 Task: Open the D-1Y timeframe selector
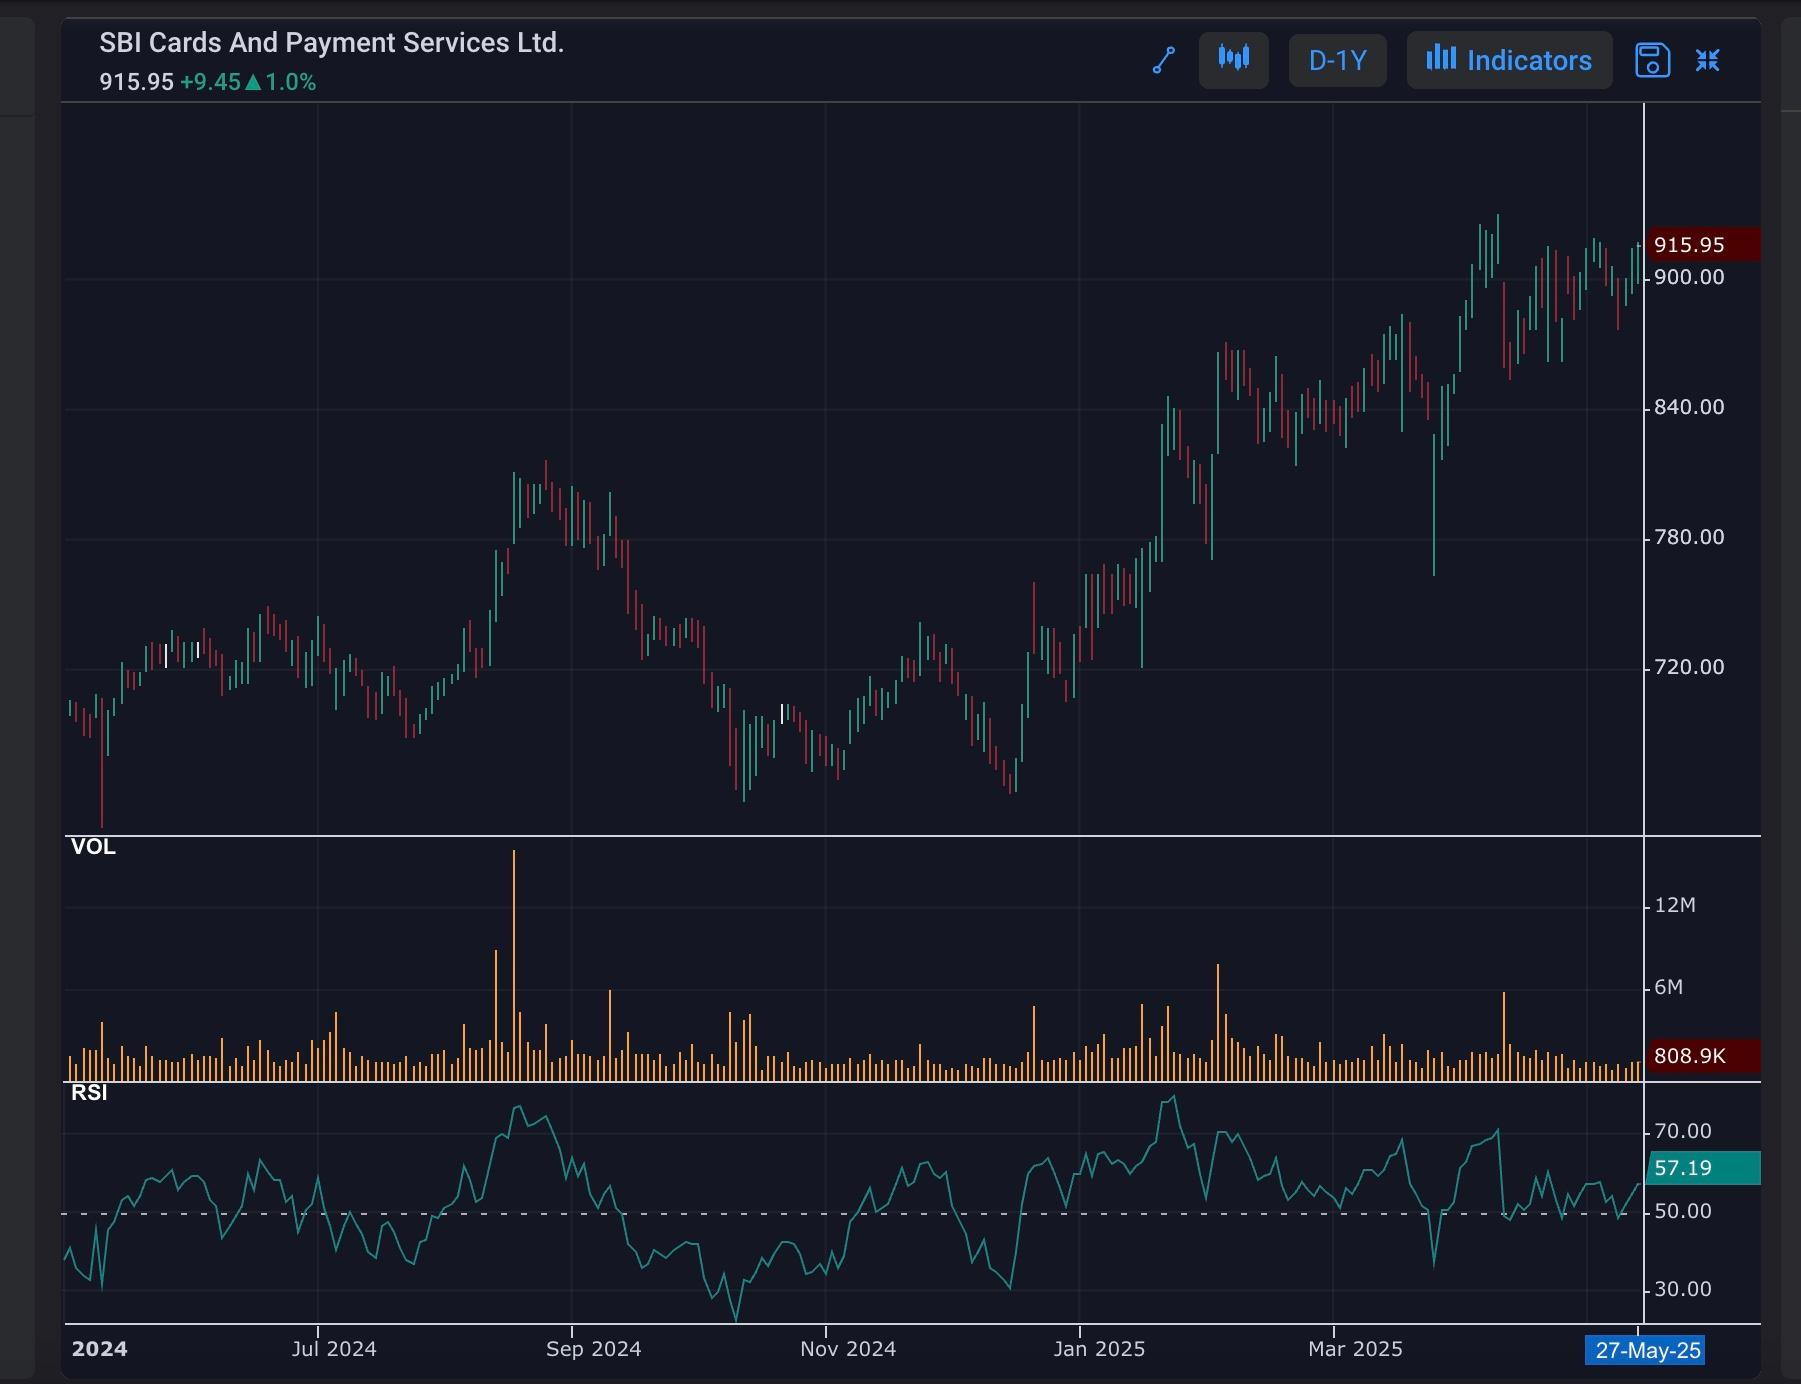point(1338,60)
